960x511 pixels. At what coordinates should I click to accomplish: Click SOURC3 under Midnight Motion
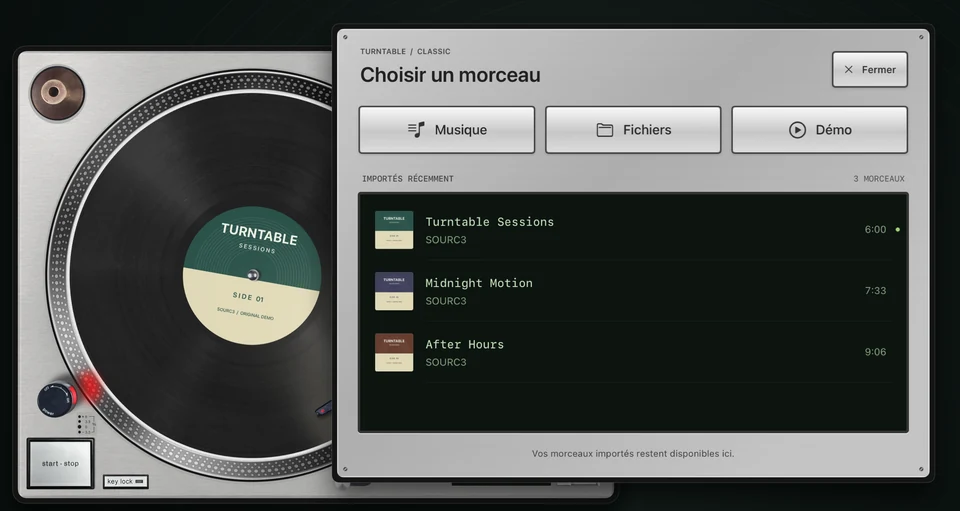(x=446, y=301)
